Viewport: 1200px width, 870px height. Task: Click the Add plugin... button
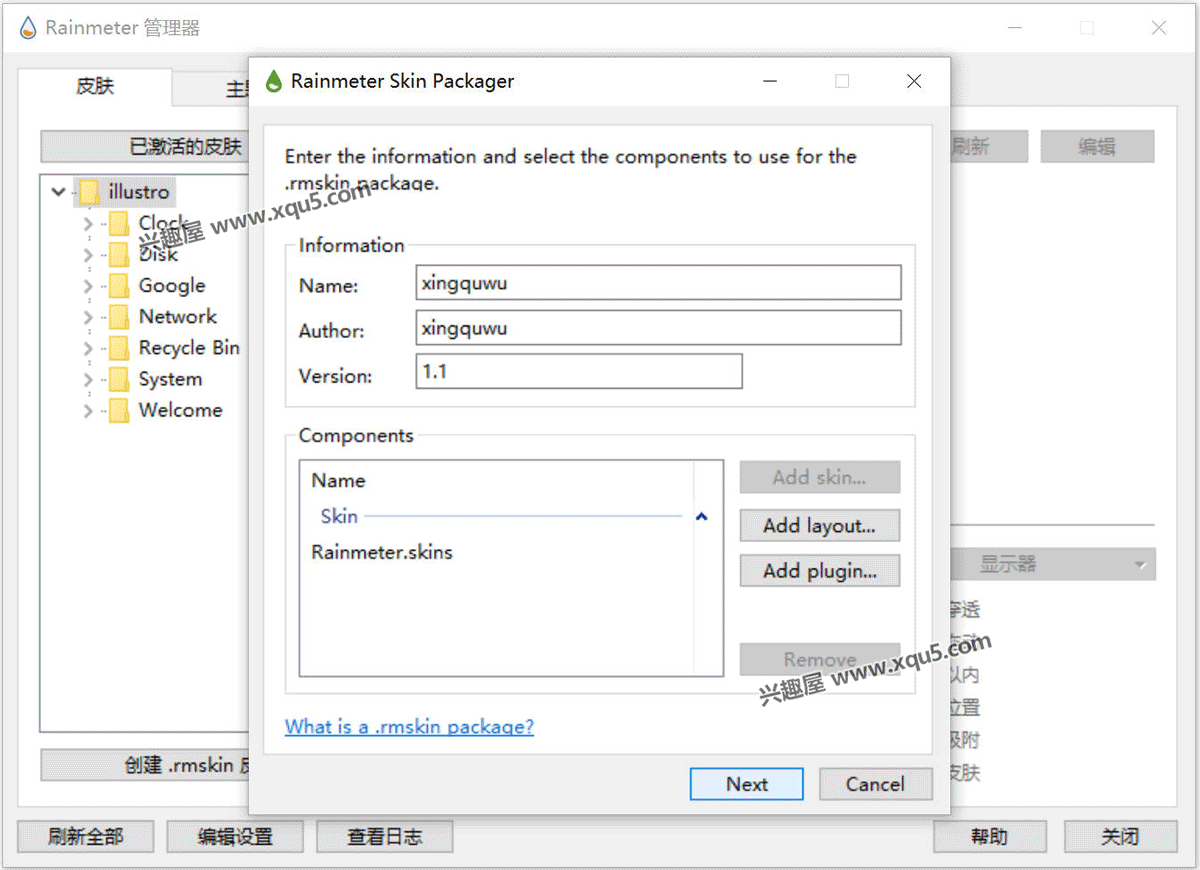click(x=820, y=571)
